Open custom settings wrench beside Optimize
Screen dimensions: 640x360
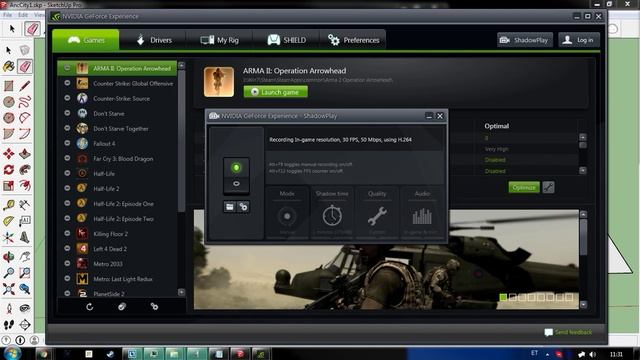549,187
